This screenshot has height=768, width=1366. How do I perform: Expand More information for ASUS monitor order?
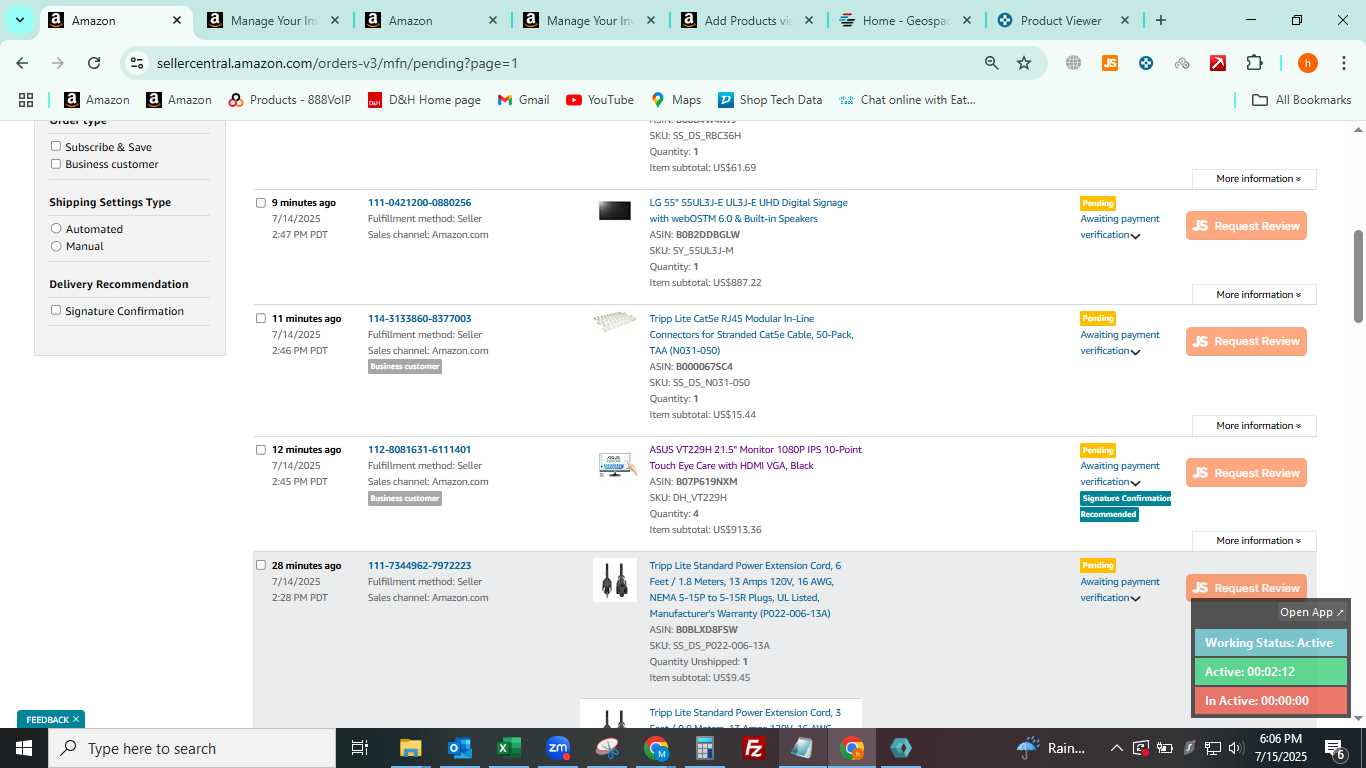pyautogui.click(x=1254, y=541)
